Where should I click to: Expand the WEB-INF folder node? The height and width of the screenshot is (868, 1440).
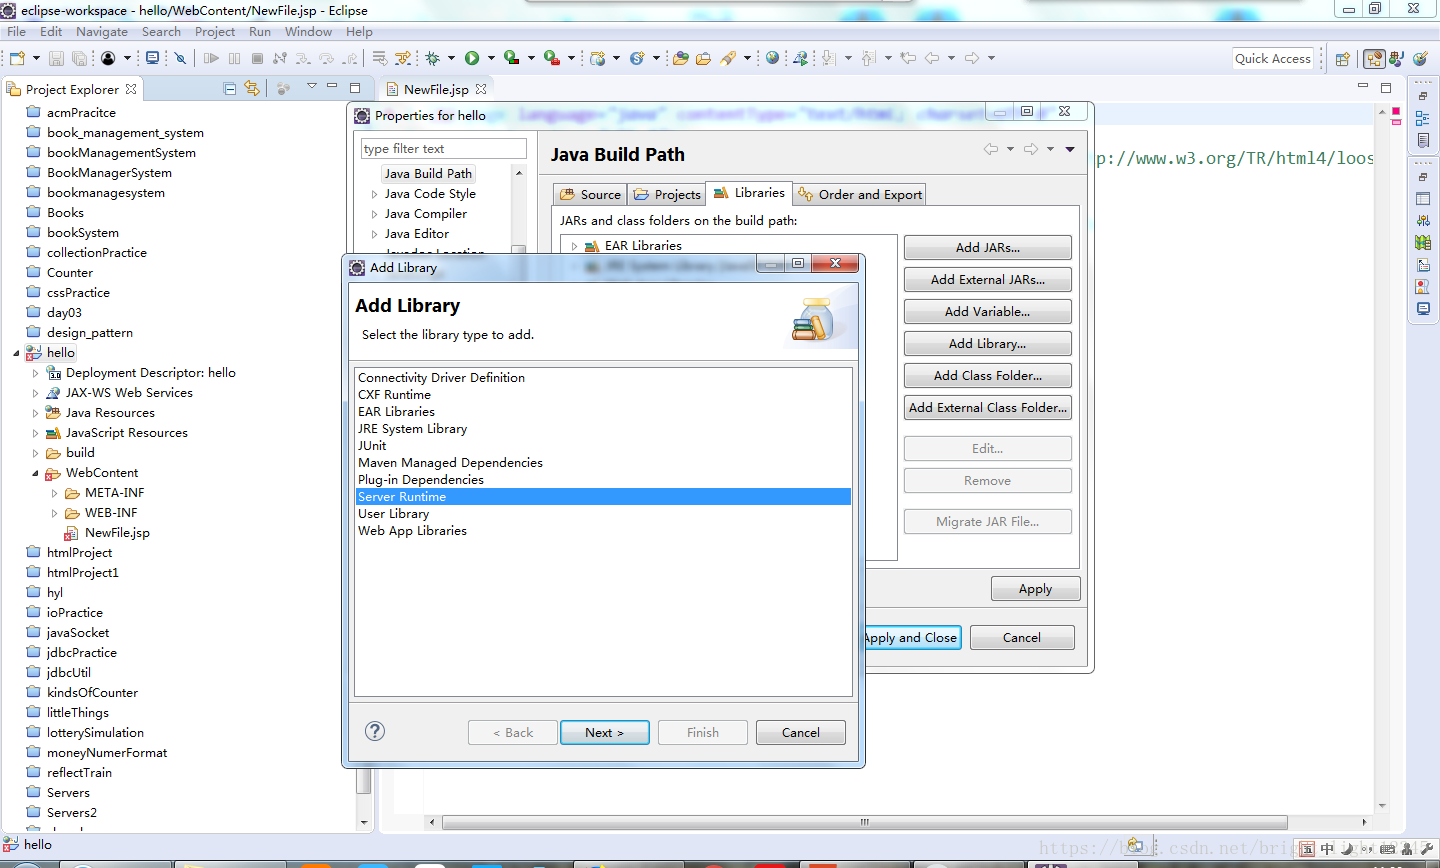55,513
